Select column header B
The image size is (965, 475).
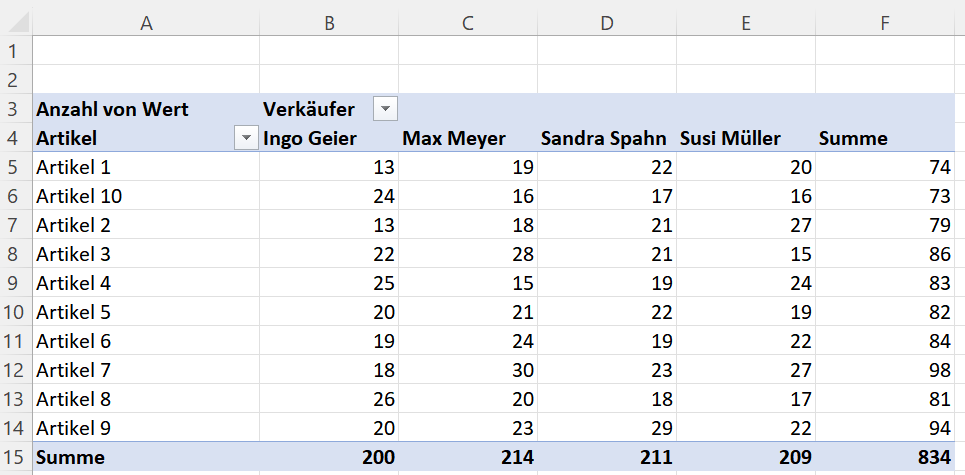[x=329, y=23]
